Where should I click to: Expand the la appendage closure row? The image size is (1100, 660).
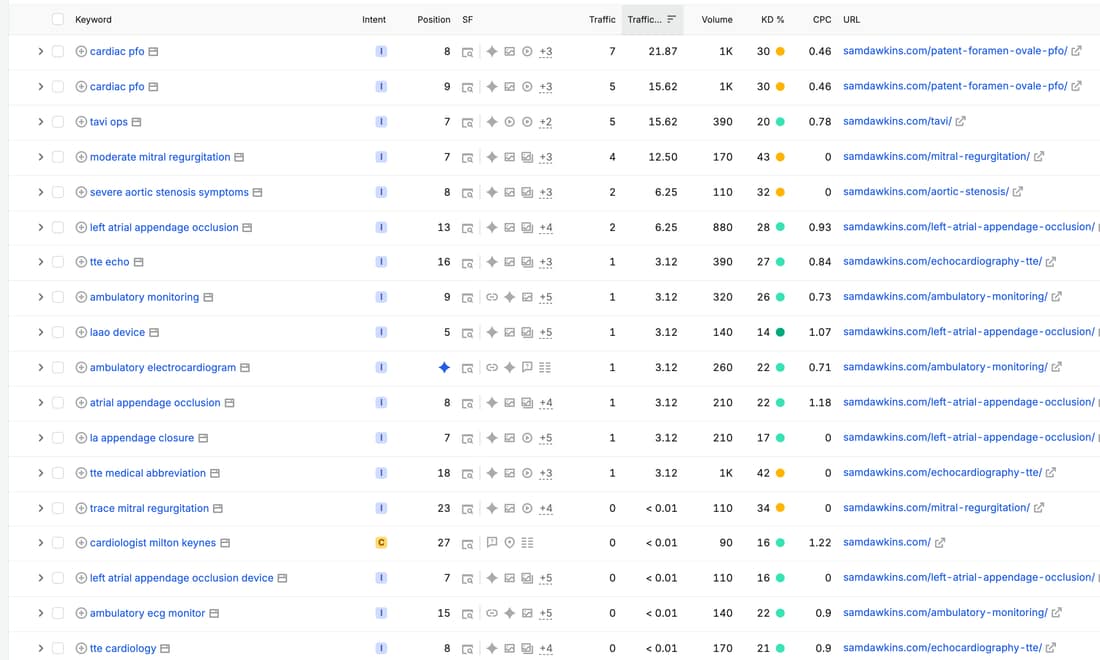pyautogui.click(x=40, y=438)
